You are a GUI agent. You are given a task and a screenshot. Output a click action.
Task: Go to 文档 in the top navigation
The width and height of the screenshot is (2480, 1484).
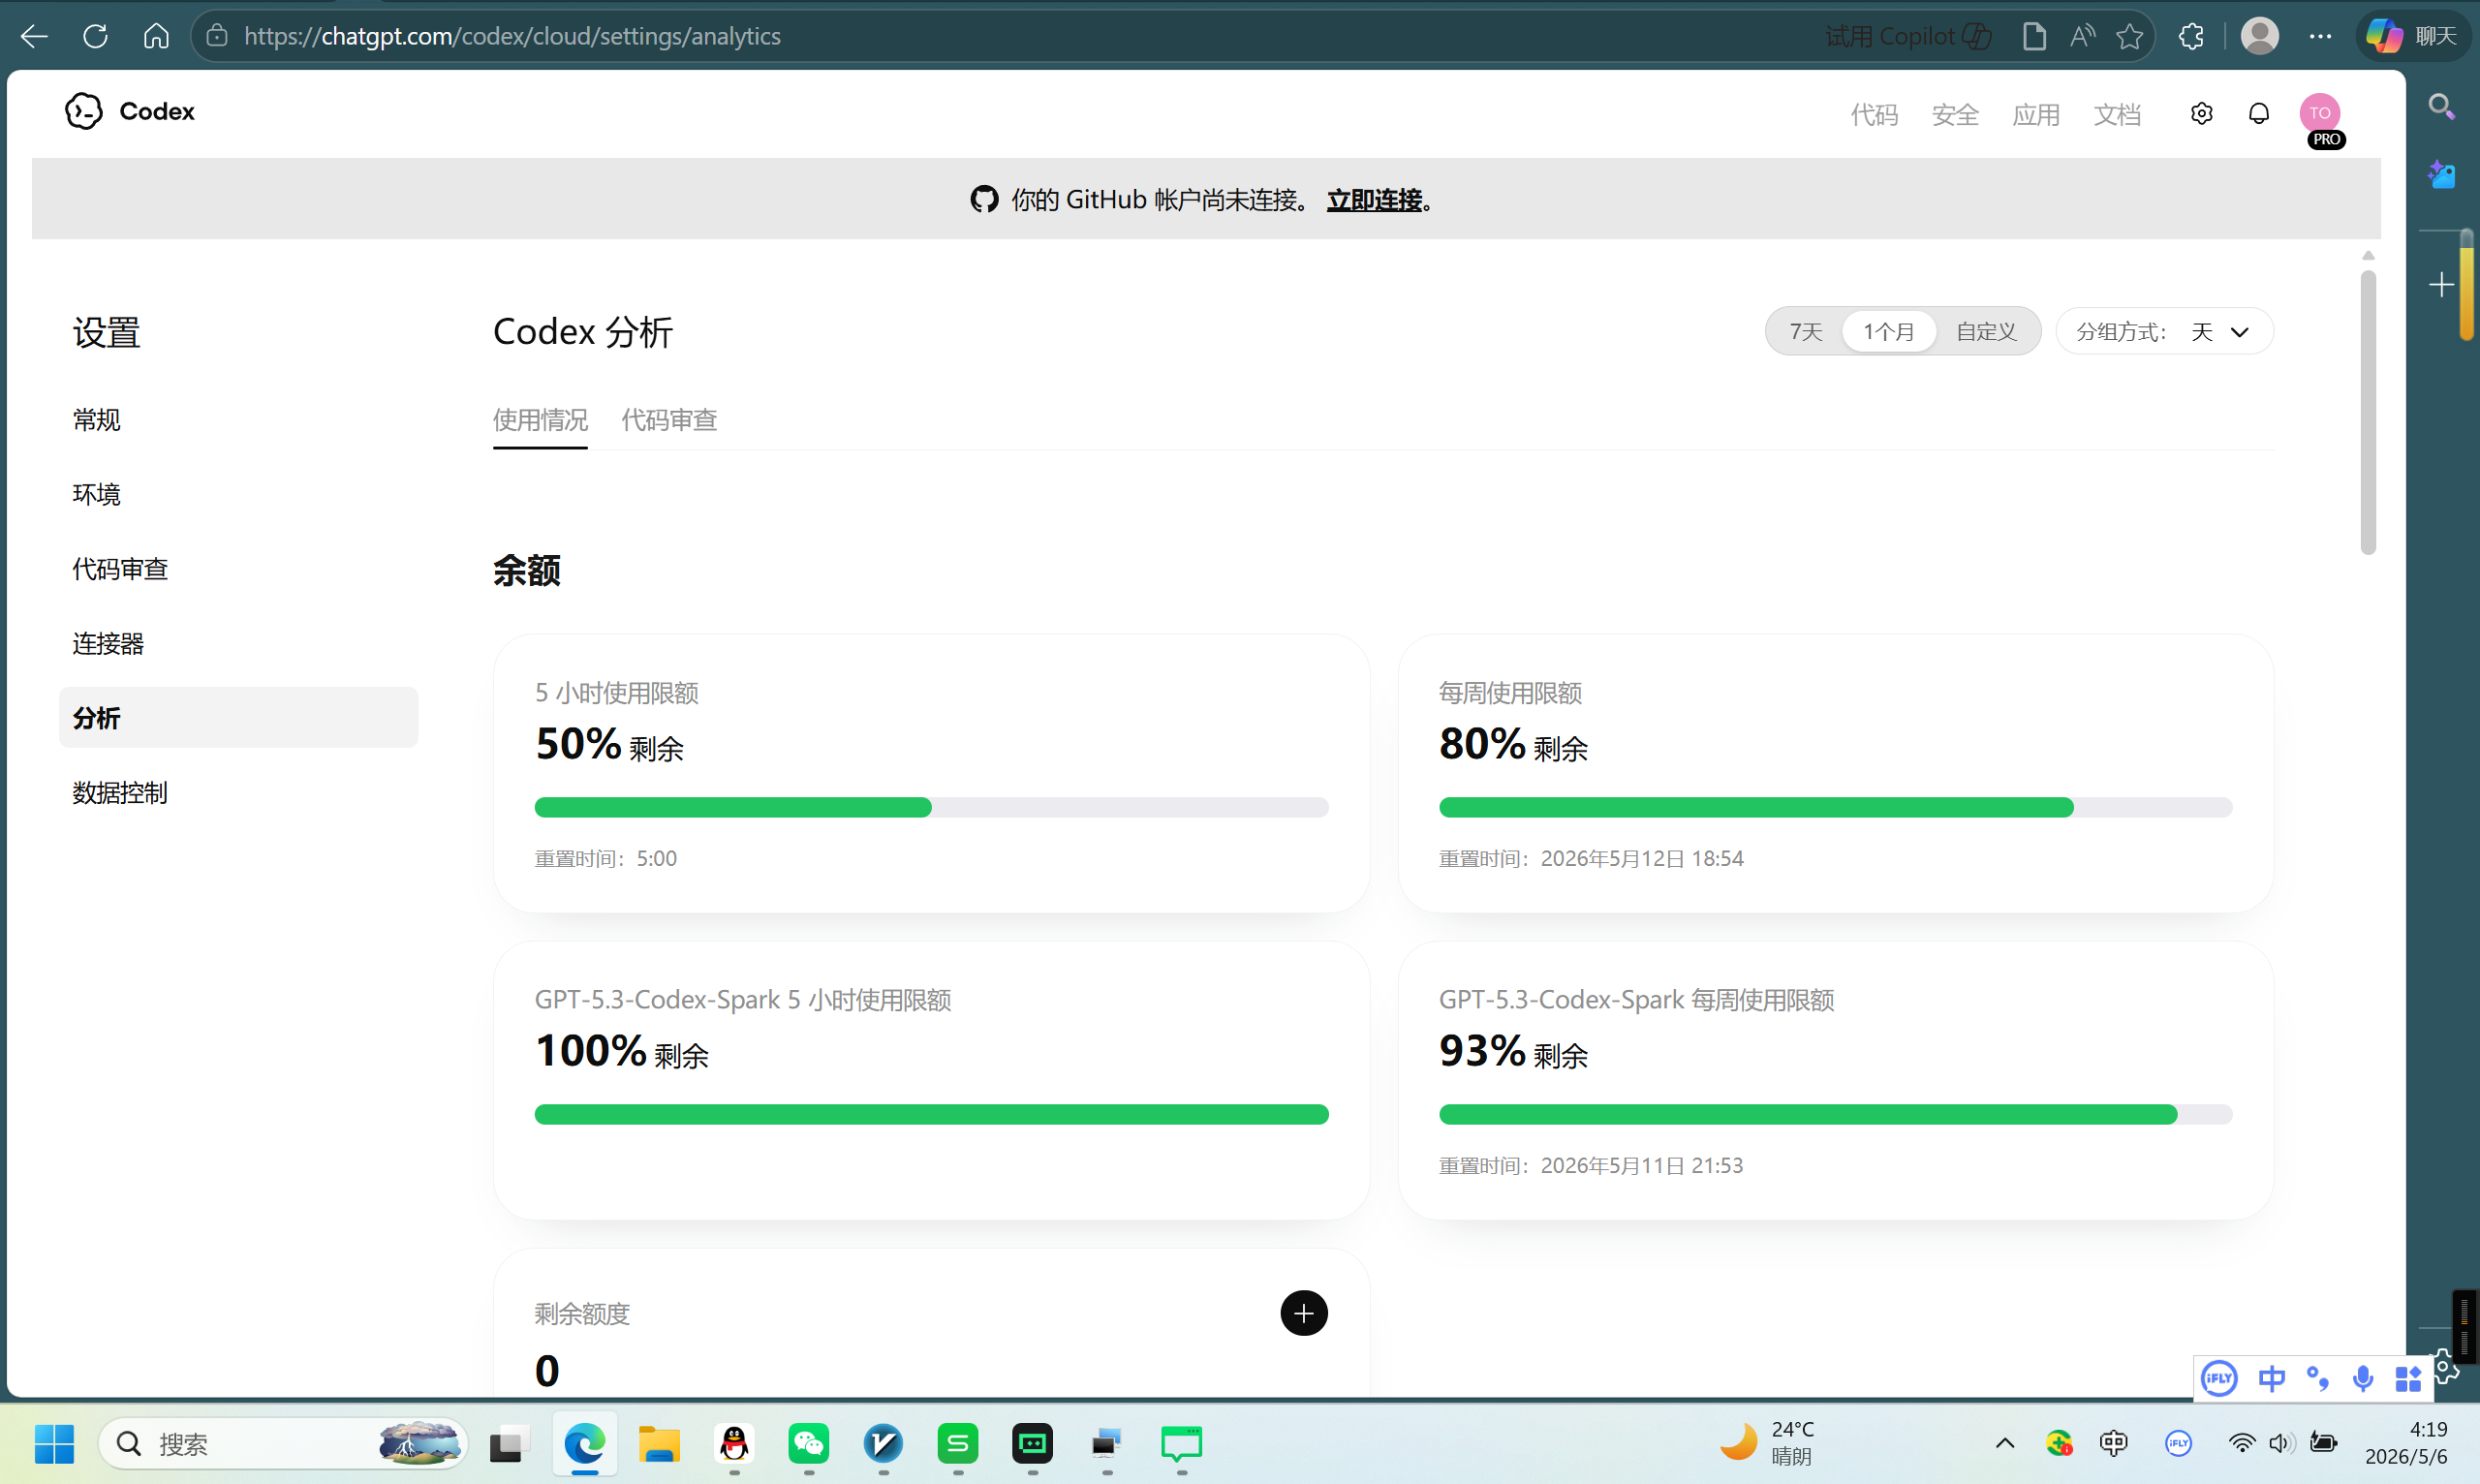[2116, 114]
